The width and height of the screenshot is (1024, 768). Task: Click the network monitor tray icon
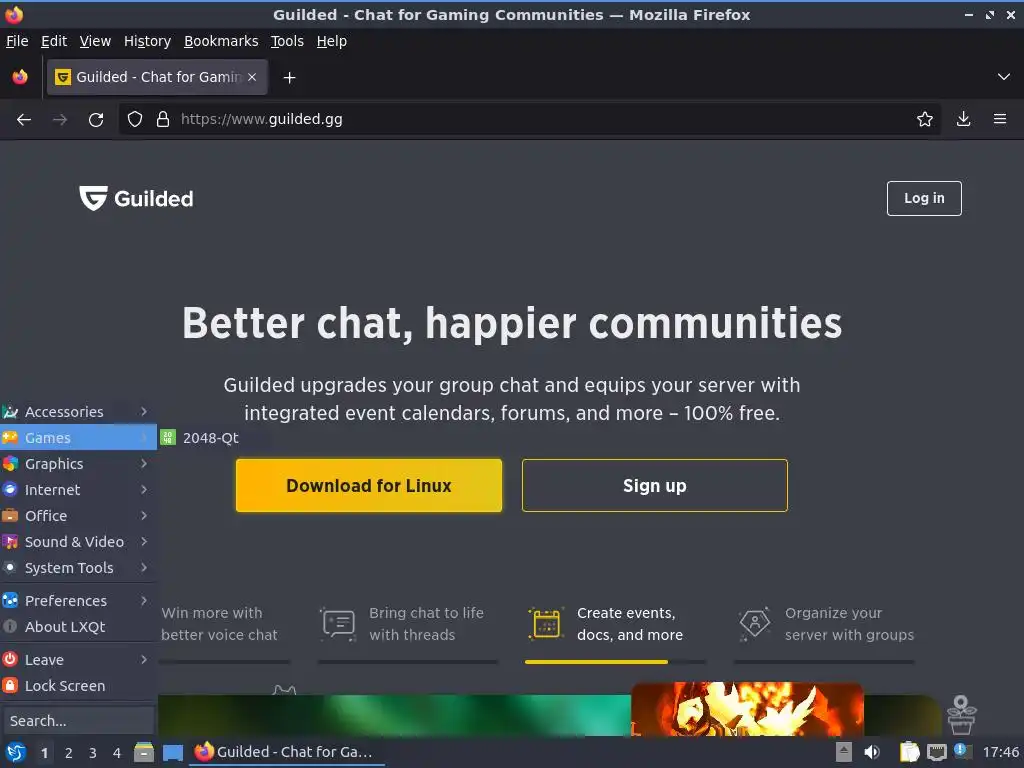tap(936, 753)
